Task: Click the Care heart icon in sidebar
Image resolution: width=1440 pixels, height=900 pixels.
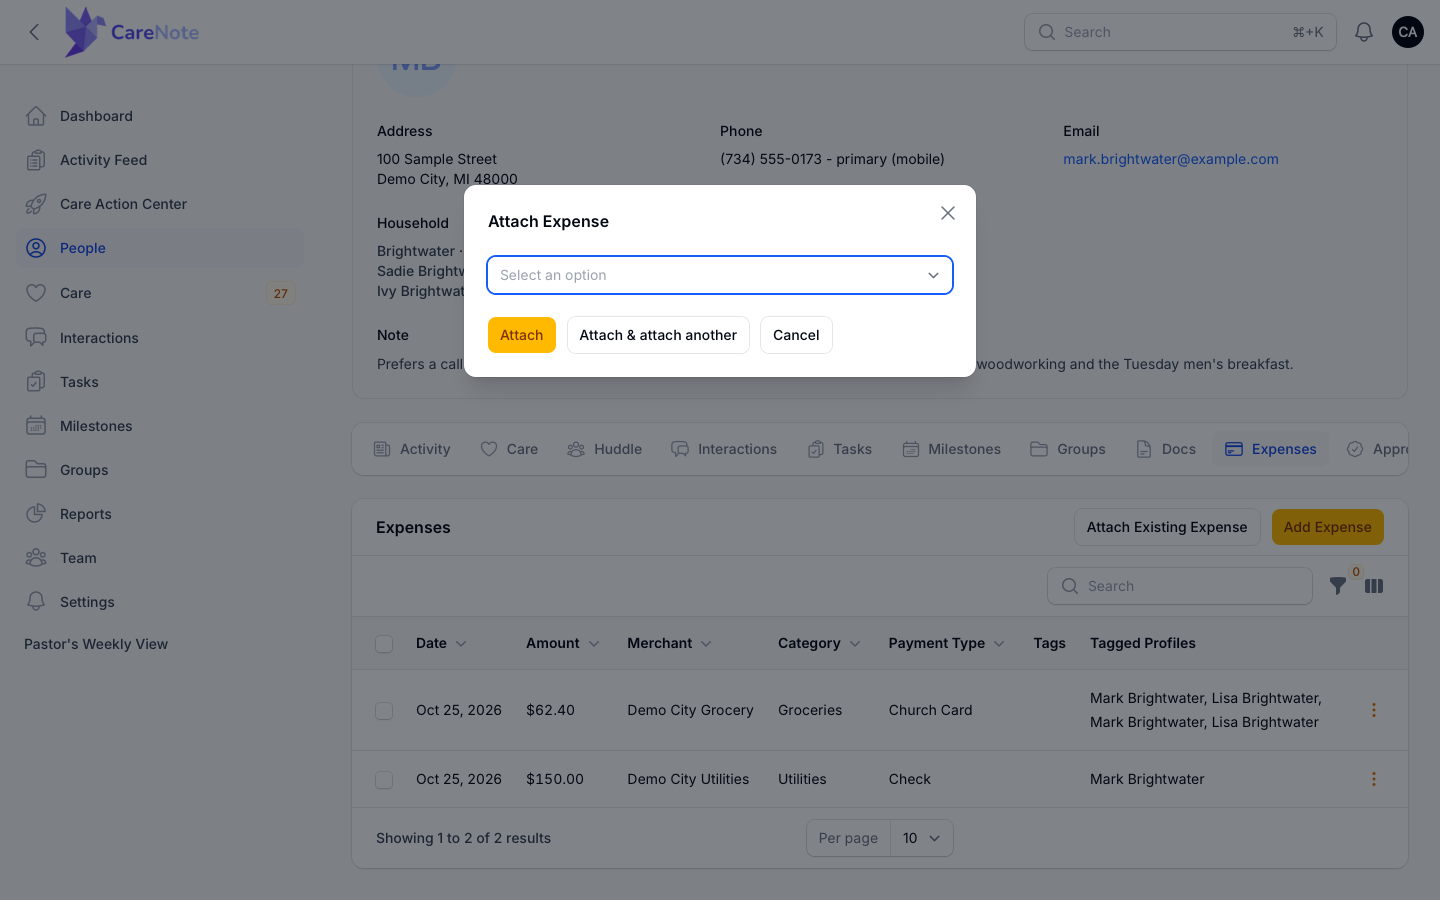Action: click(36, 293)
